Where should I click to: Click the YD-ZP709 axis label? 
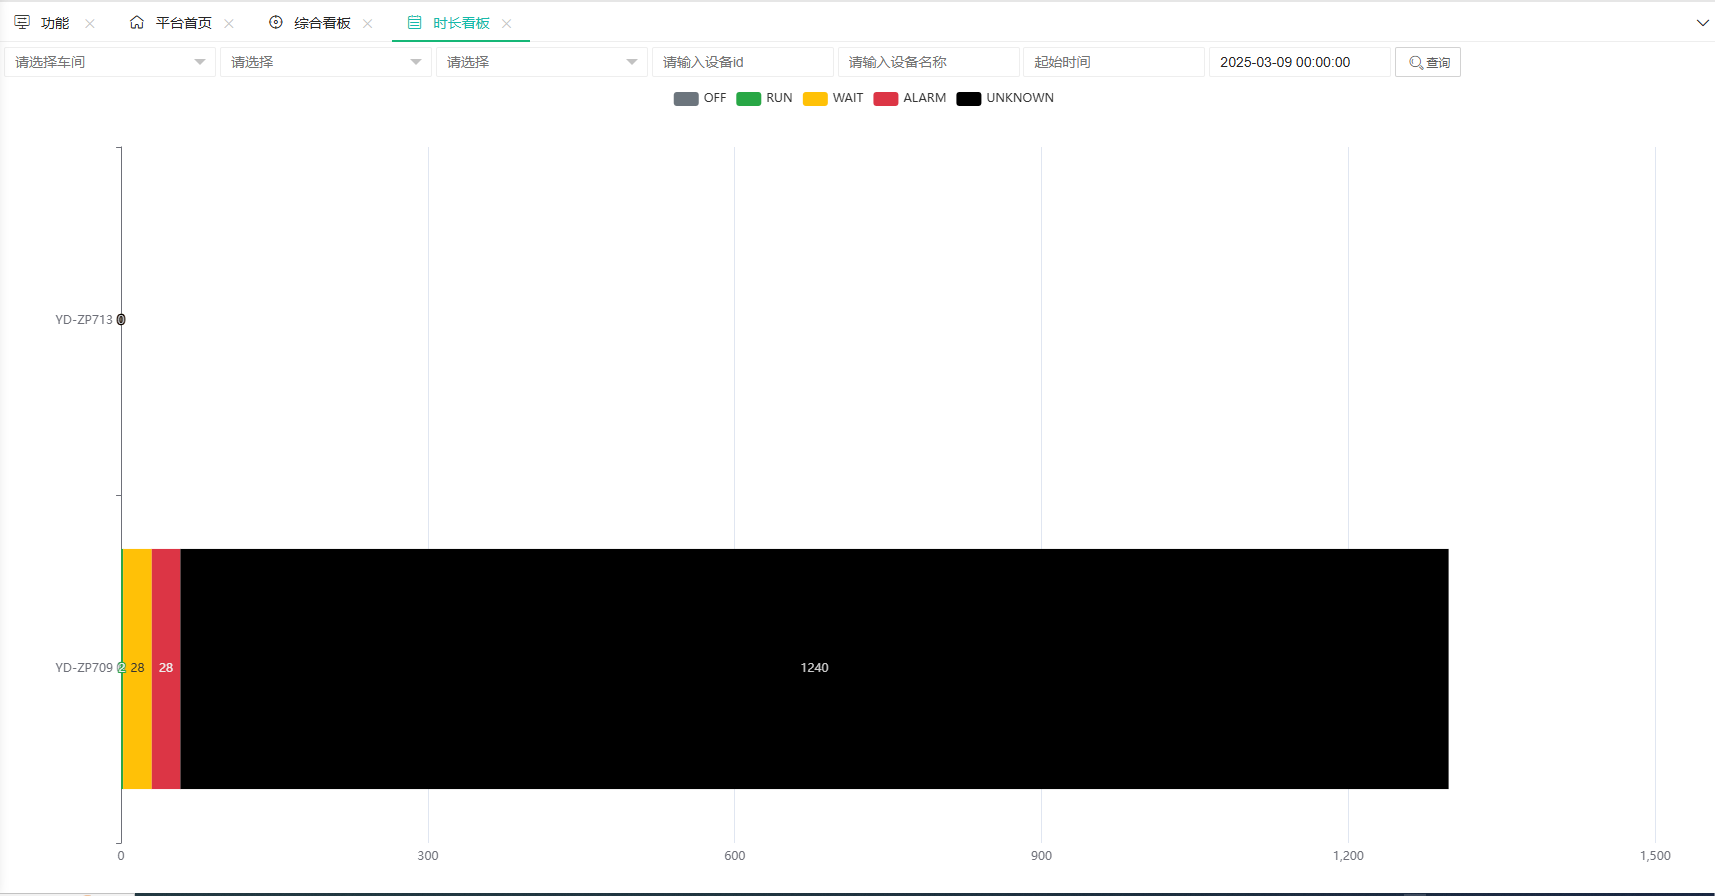click(x=84, y=668)
